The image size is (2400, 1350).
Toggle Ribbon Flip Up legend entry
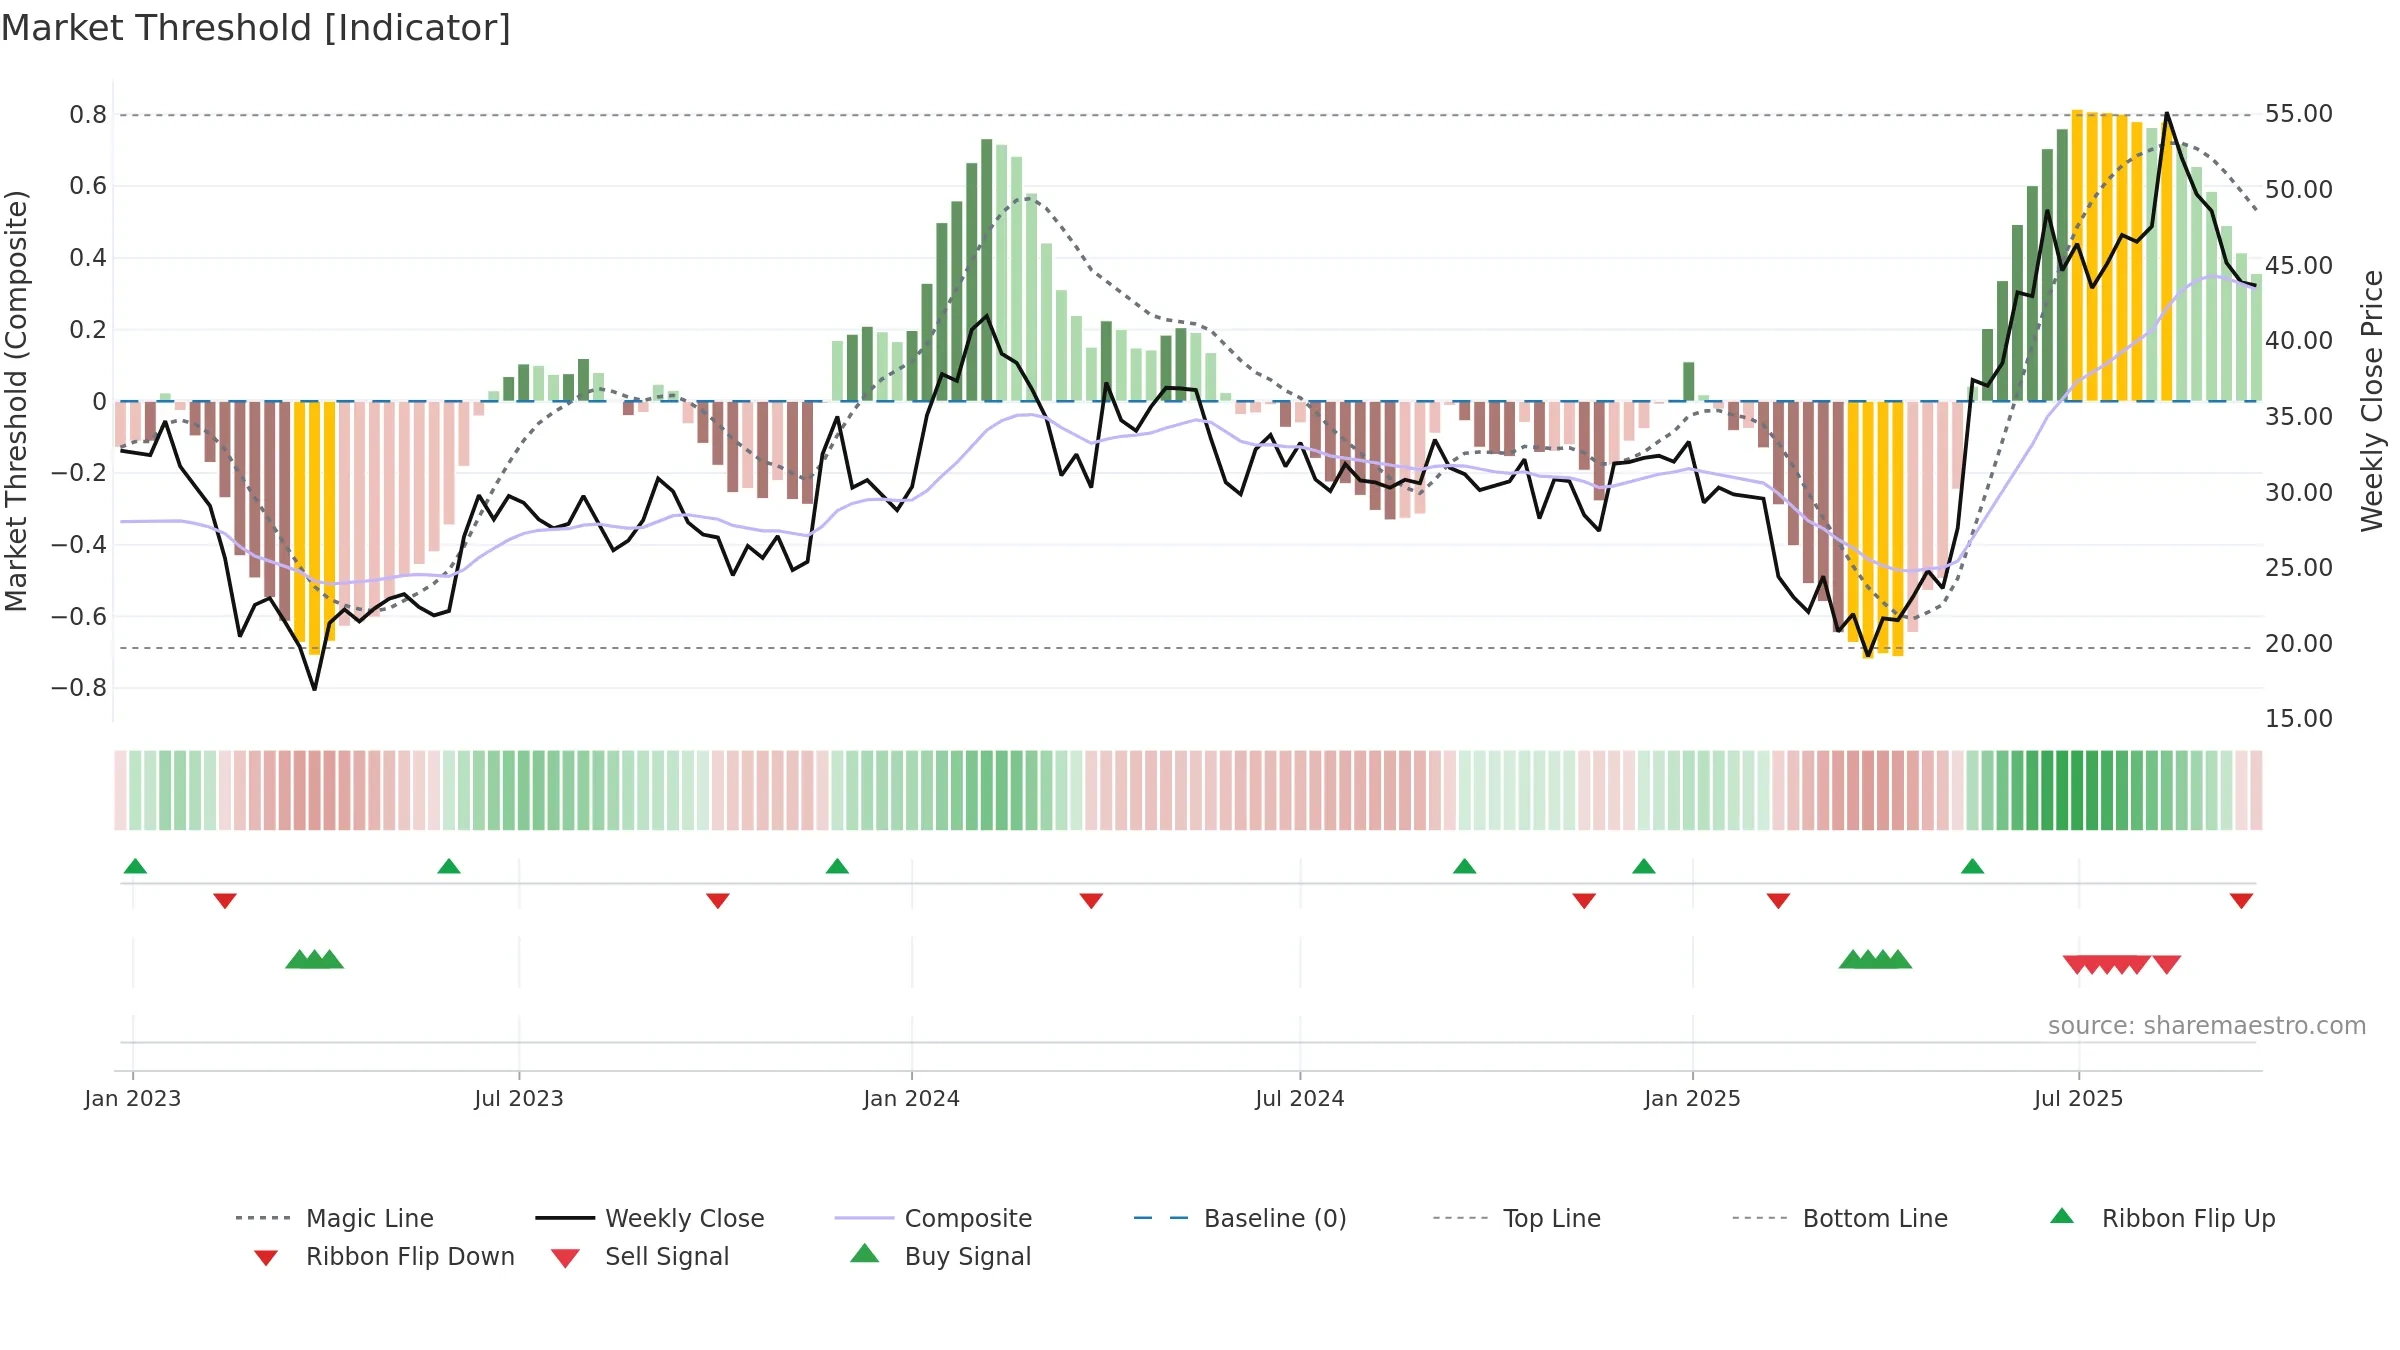pos(2163,1218)
